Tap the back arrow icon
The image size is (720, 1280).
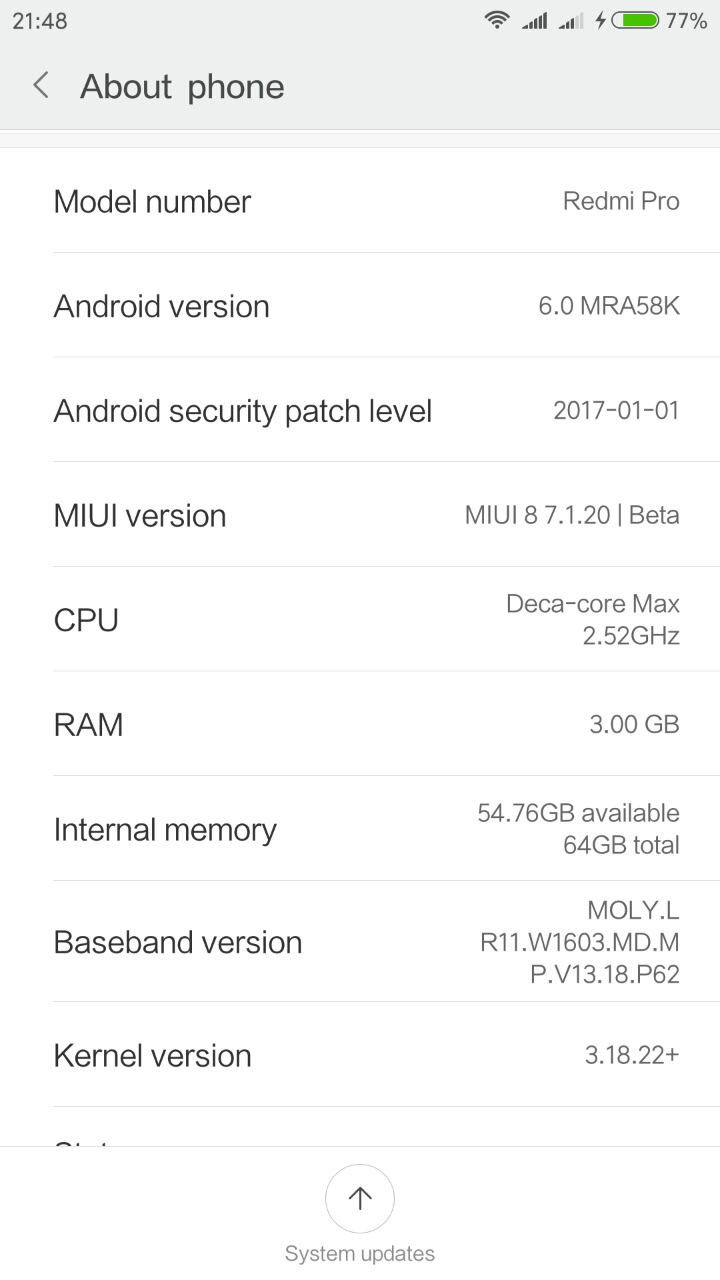[x=41, y=86]
